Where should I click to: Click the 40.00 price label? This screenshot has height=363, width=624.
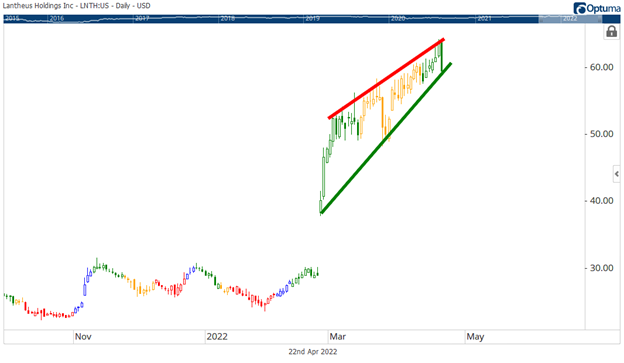click(x=601, y=201)
